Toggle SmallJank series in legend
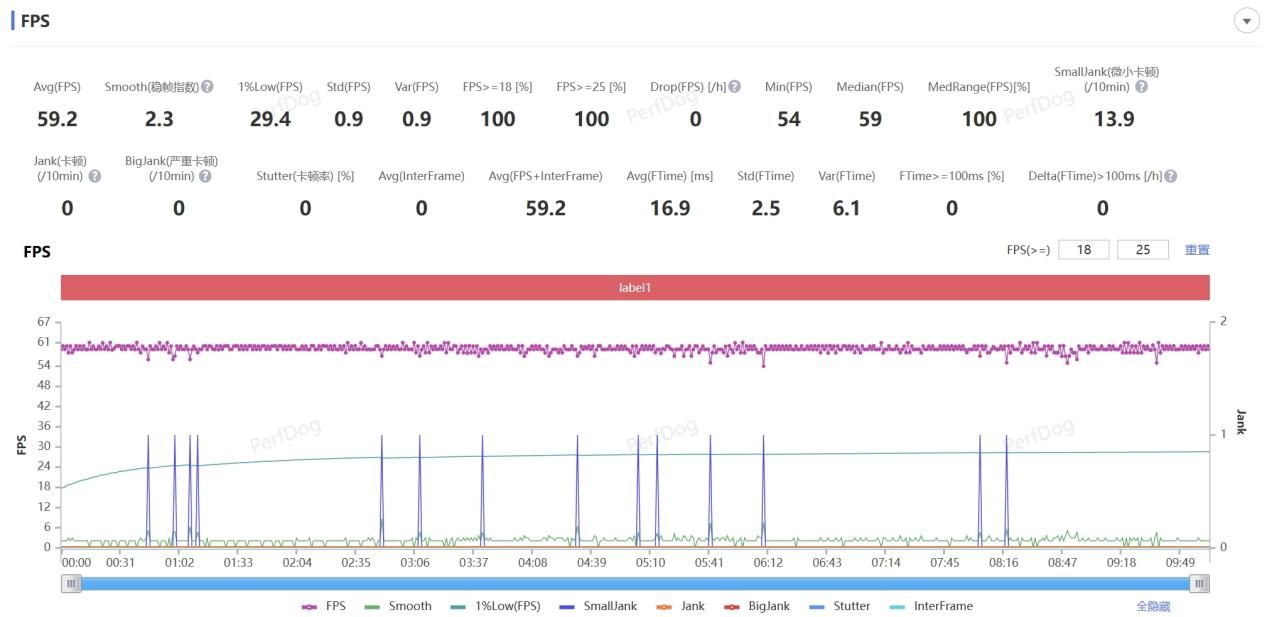This screenshot has width=1267, height=617. pyautogui.click(x=598, y=606)
